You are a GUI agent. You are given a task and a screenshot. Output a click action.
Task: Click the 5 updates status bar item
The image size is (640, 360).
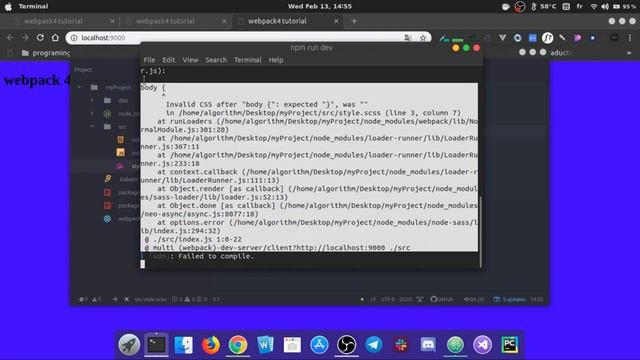click(509, 299)
